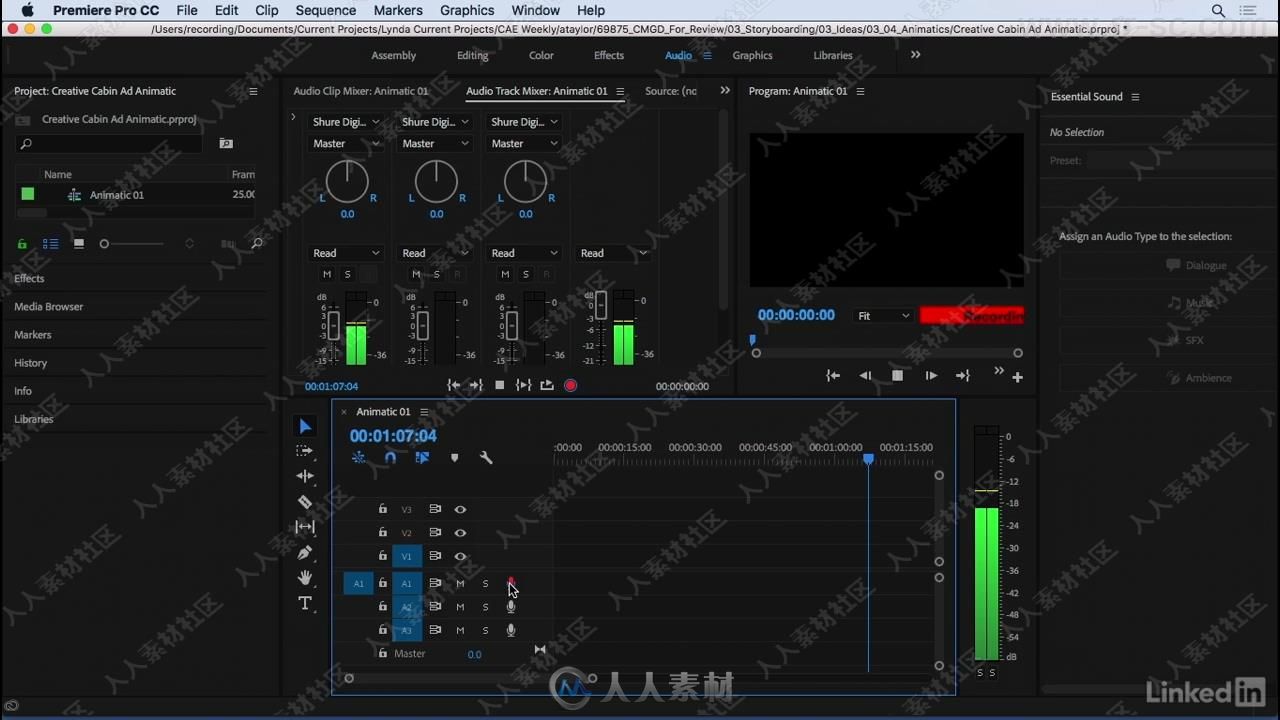Open third channel Read automation dropdown

pyautogui.click(x=525, y=253)
